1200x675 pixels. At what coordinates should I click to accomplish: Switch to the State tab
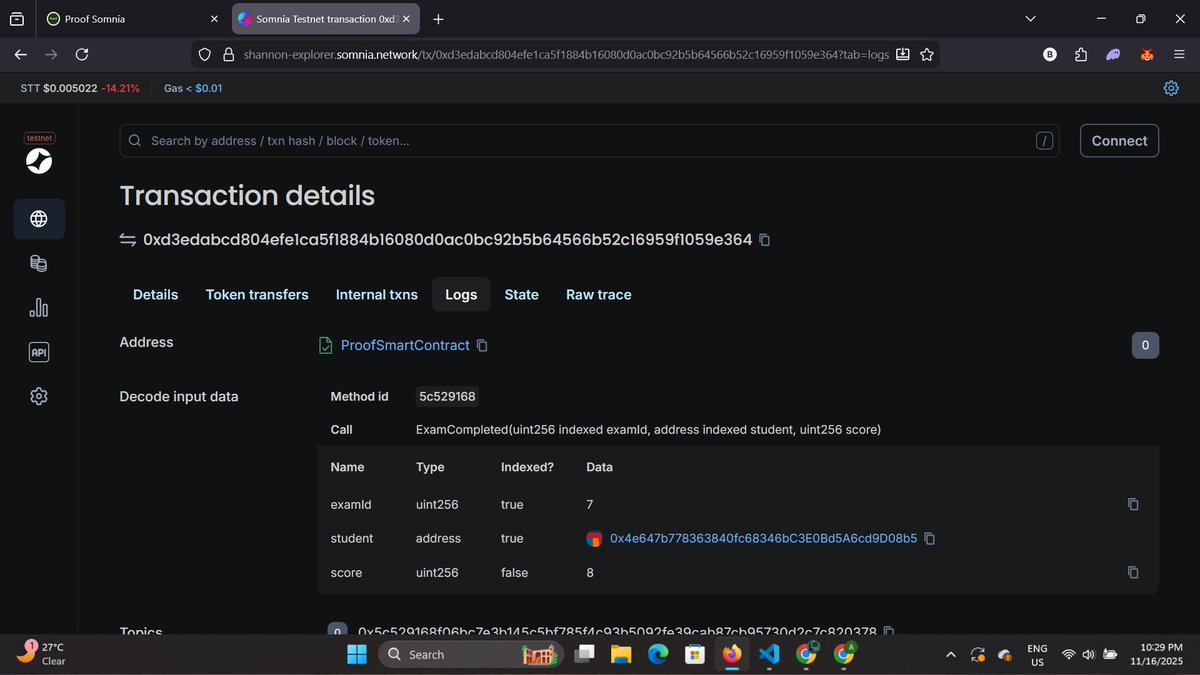point(521,294)
